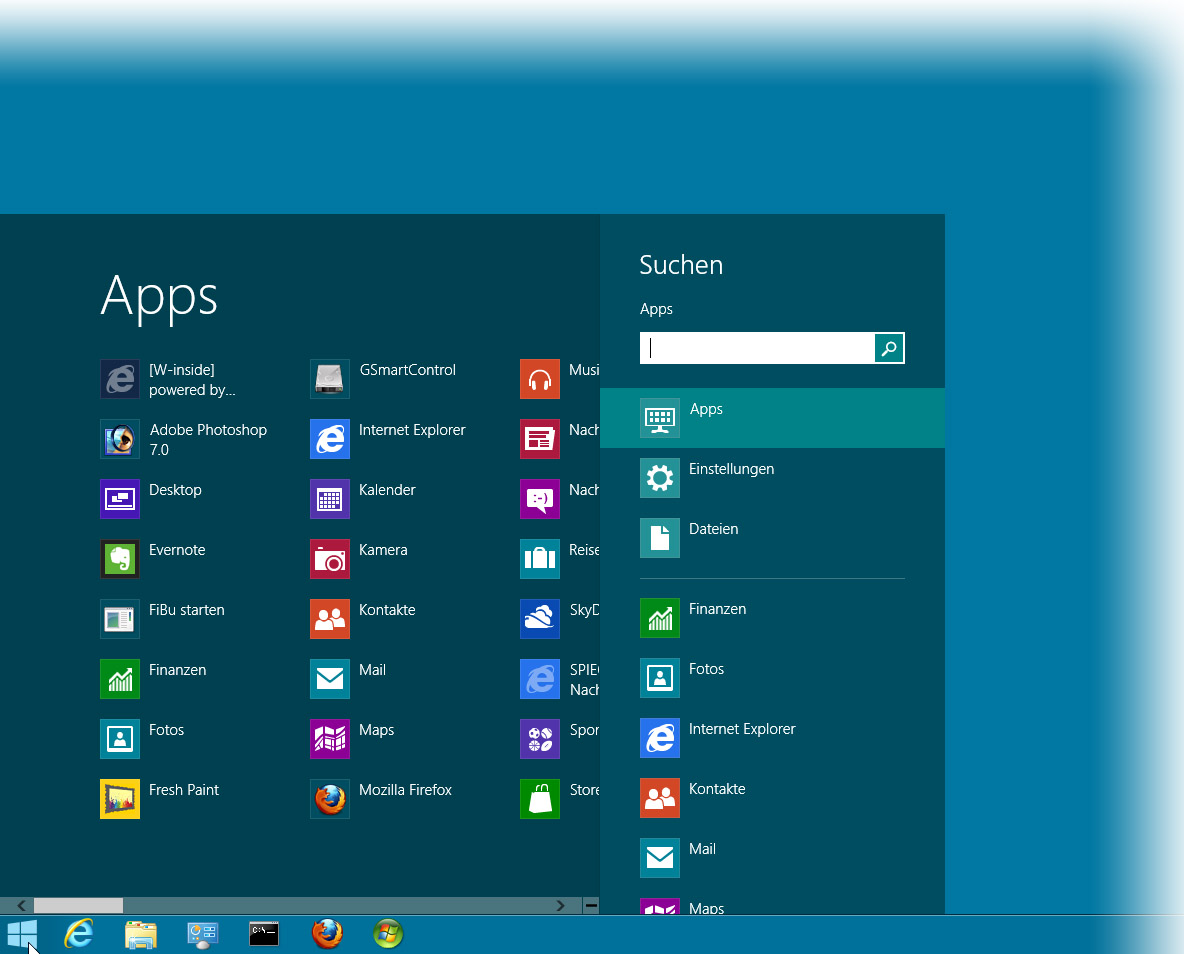The image size is (1184, 954).
Task: Search within Fotos in Suchen panel
Action: coord(772,678)
